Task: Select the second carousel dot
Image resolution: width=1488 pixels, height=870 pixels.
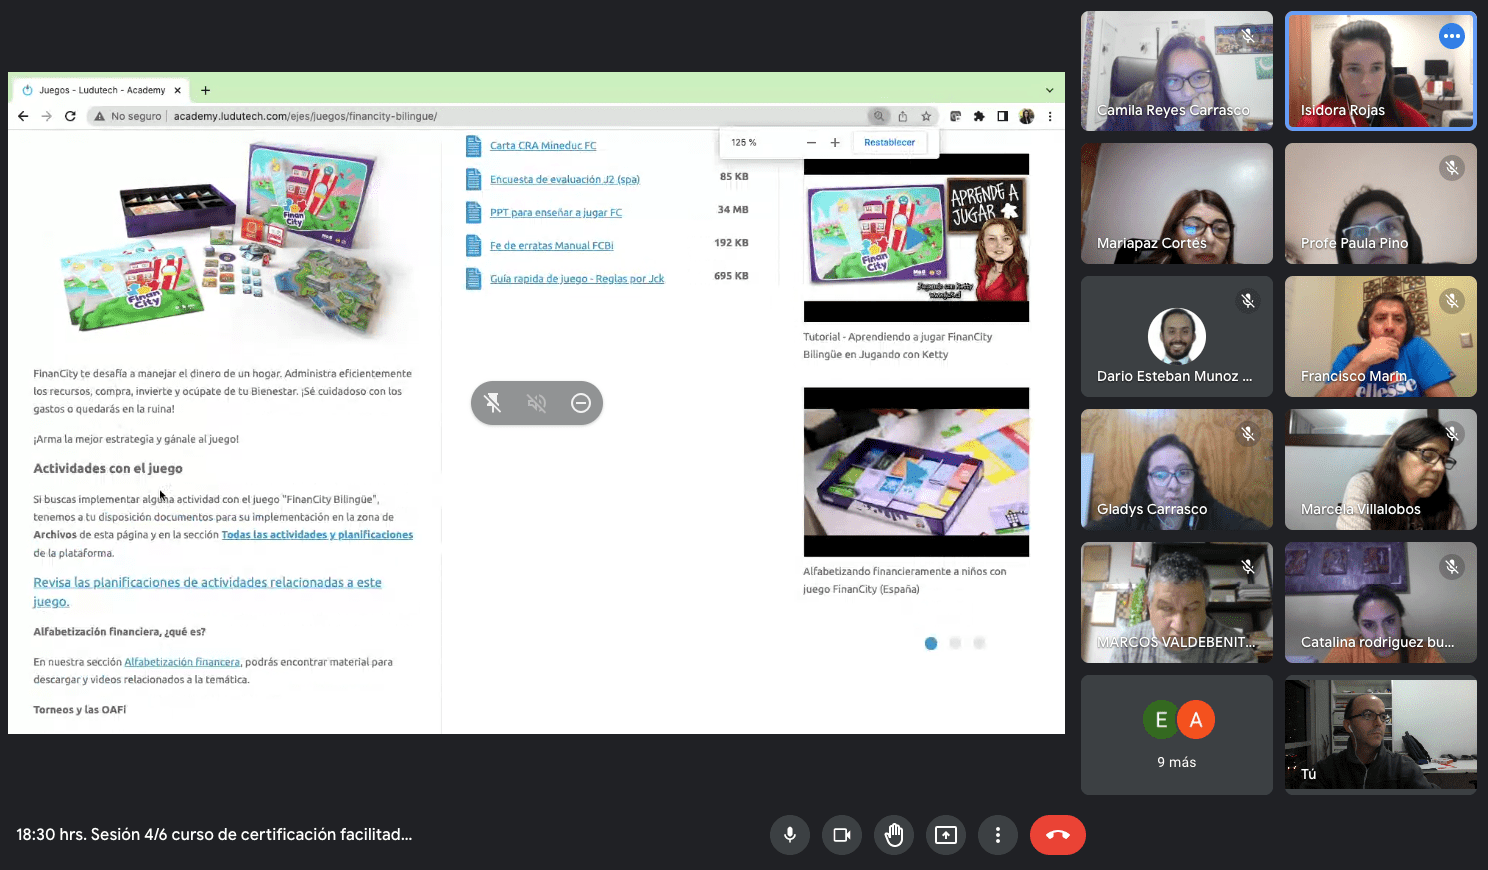Action: click(x=955, y=643)
